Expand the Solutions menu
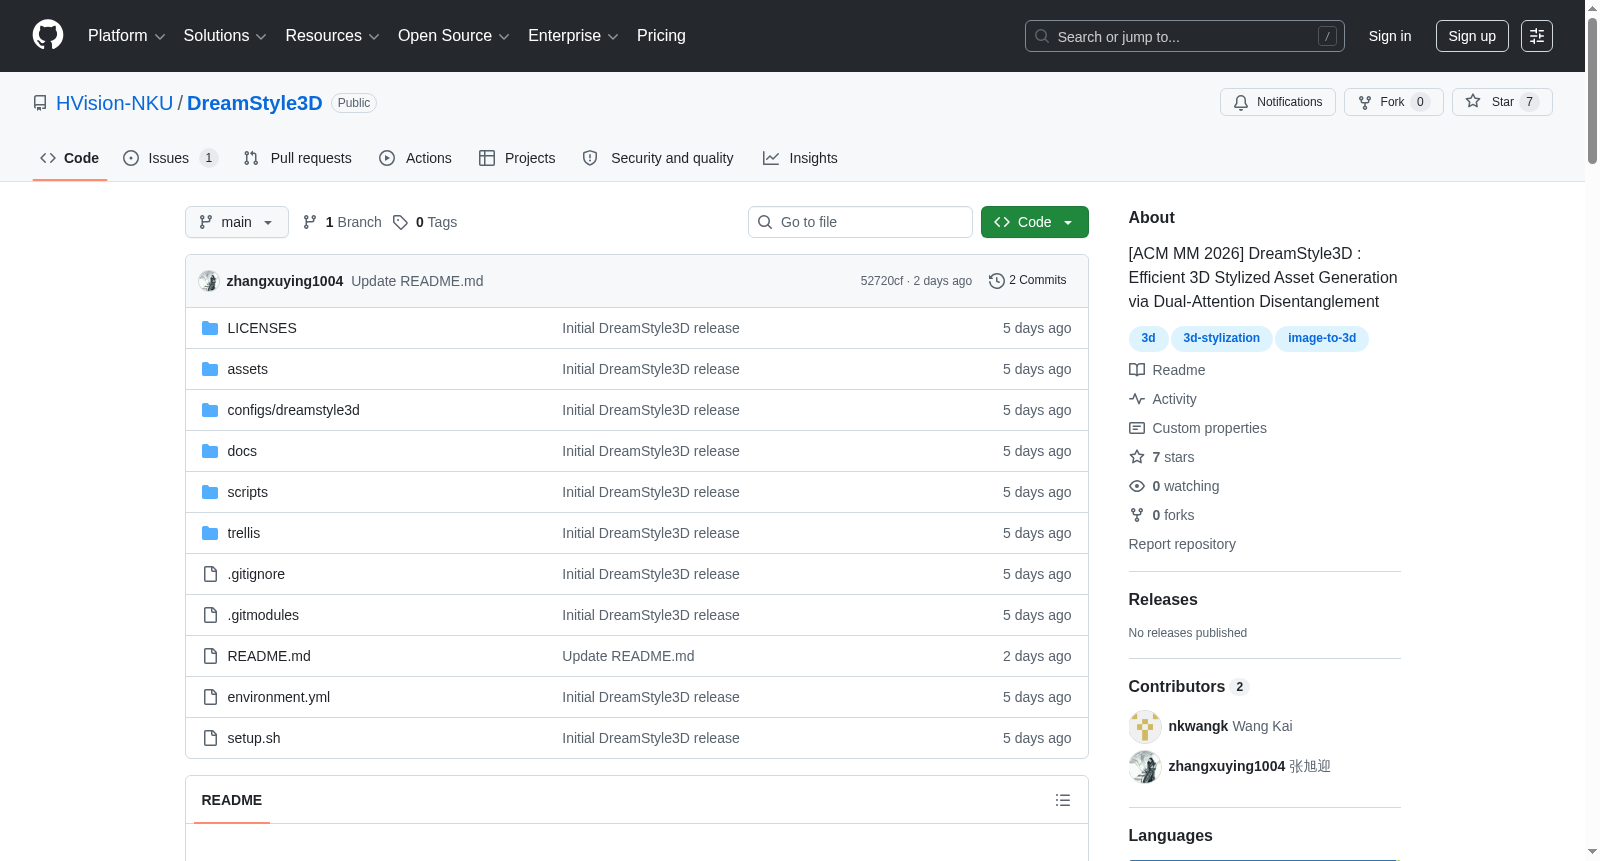The height and width of the screenshot is (861, 1600). pyautogui.click(x=225, y=36)
